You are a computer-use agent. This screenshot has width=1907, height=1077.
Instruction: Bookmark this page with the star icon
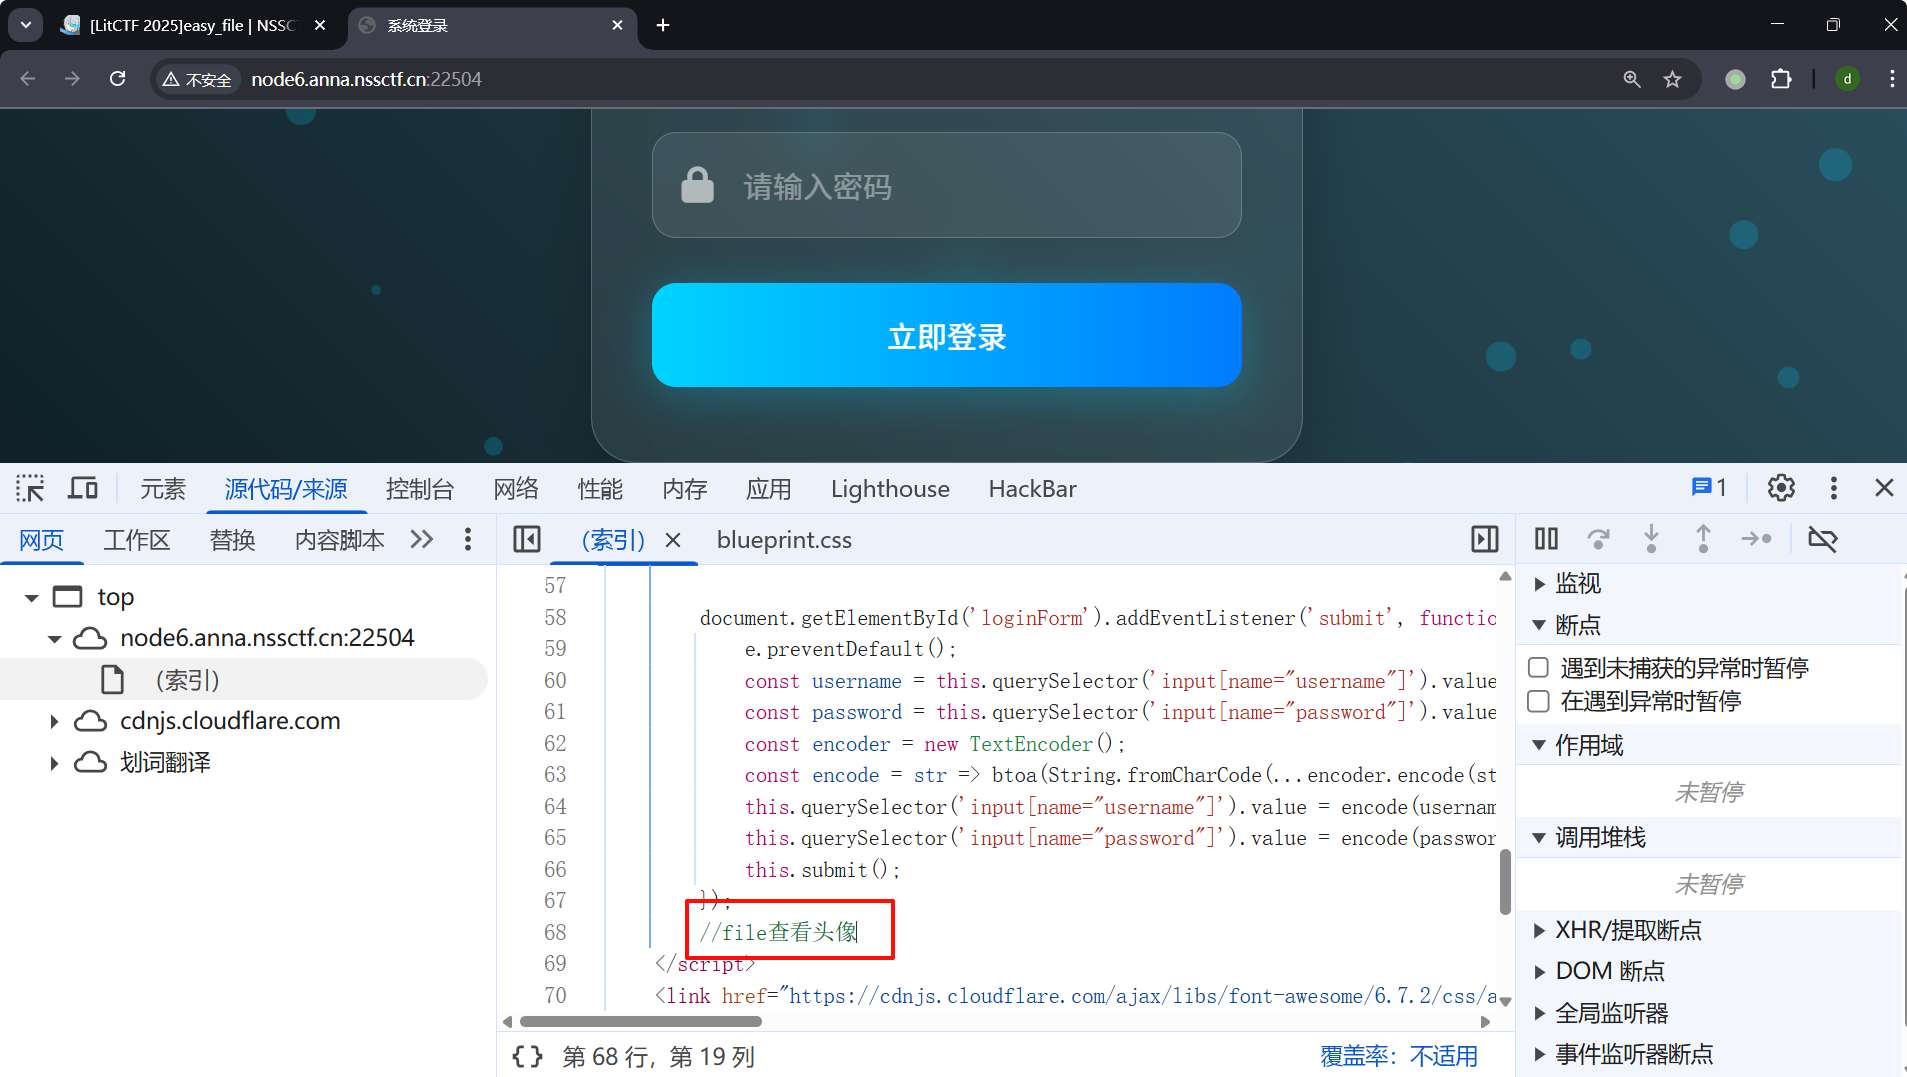[x=1672, y=79]
